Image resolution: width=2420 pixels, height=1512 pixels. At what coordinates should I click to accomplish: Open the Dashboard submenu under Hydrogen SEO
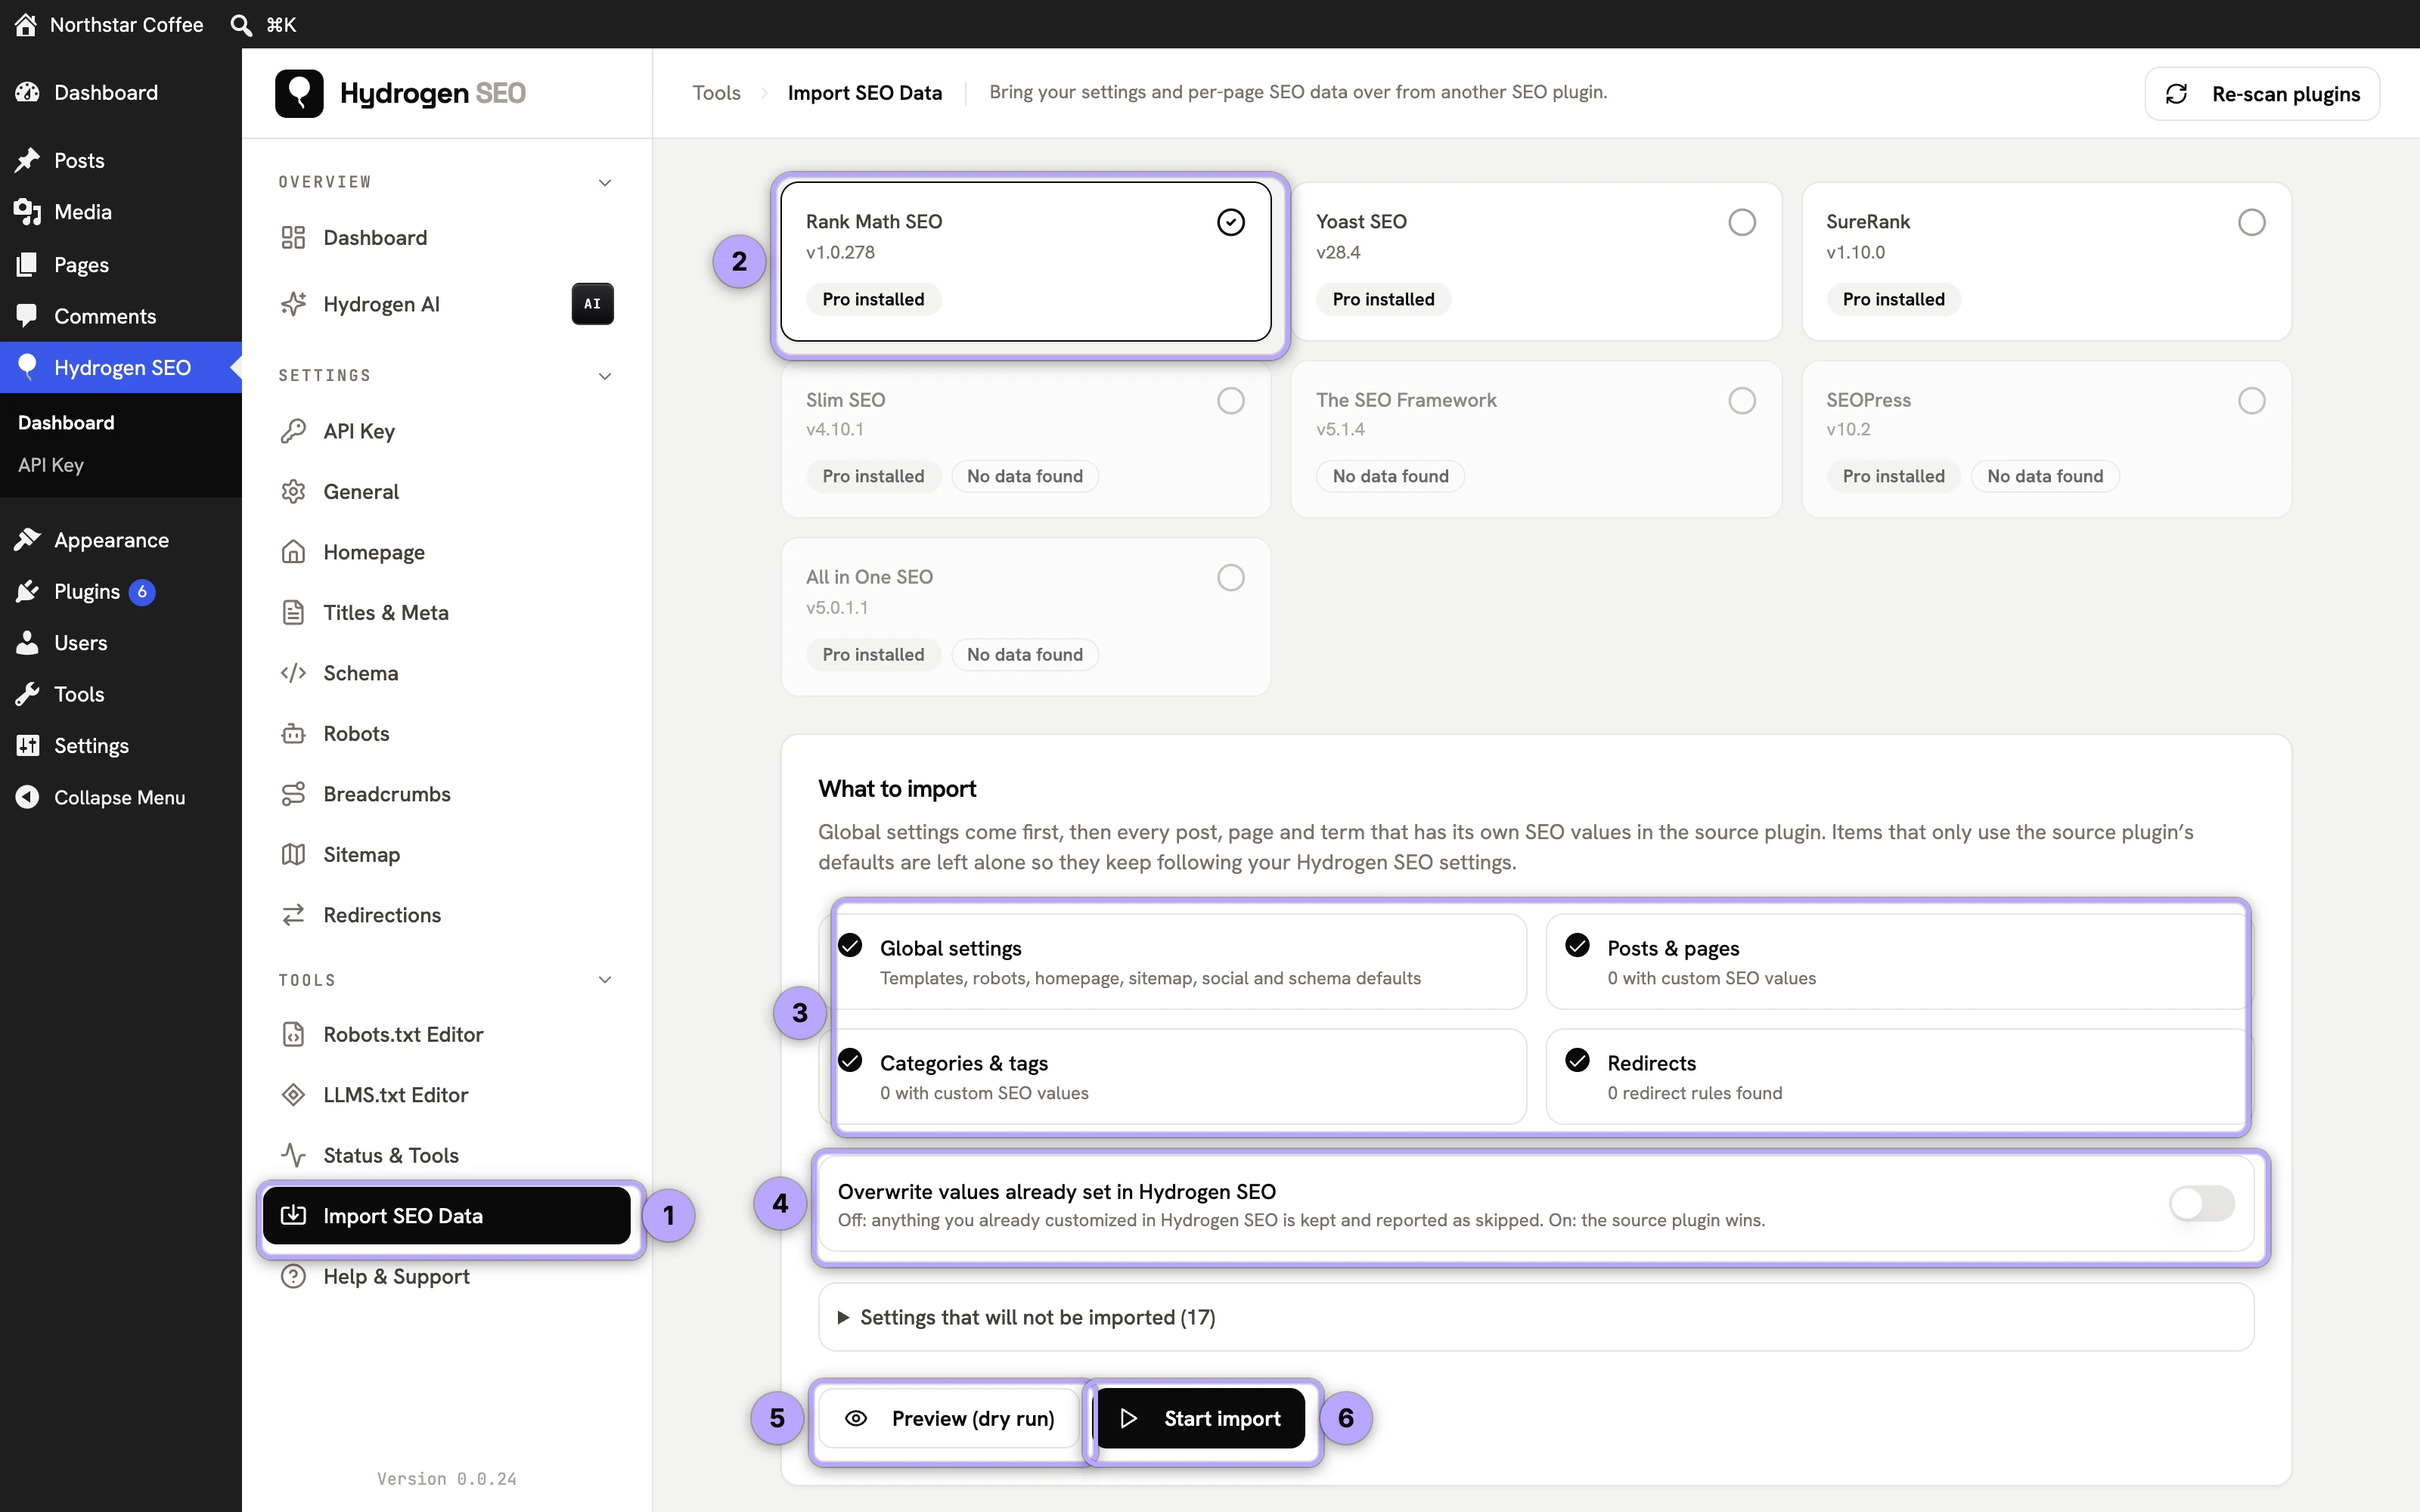click(x=66, y=423)
